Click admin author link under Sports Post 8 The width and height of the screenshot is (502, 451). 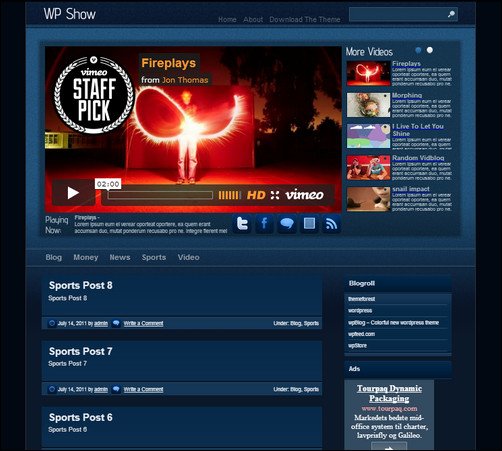tap(101, 323)
